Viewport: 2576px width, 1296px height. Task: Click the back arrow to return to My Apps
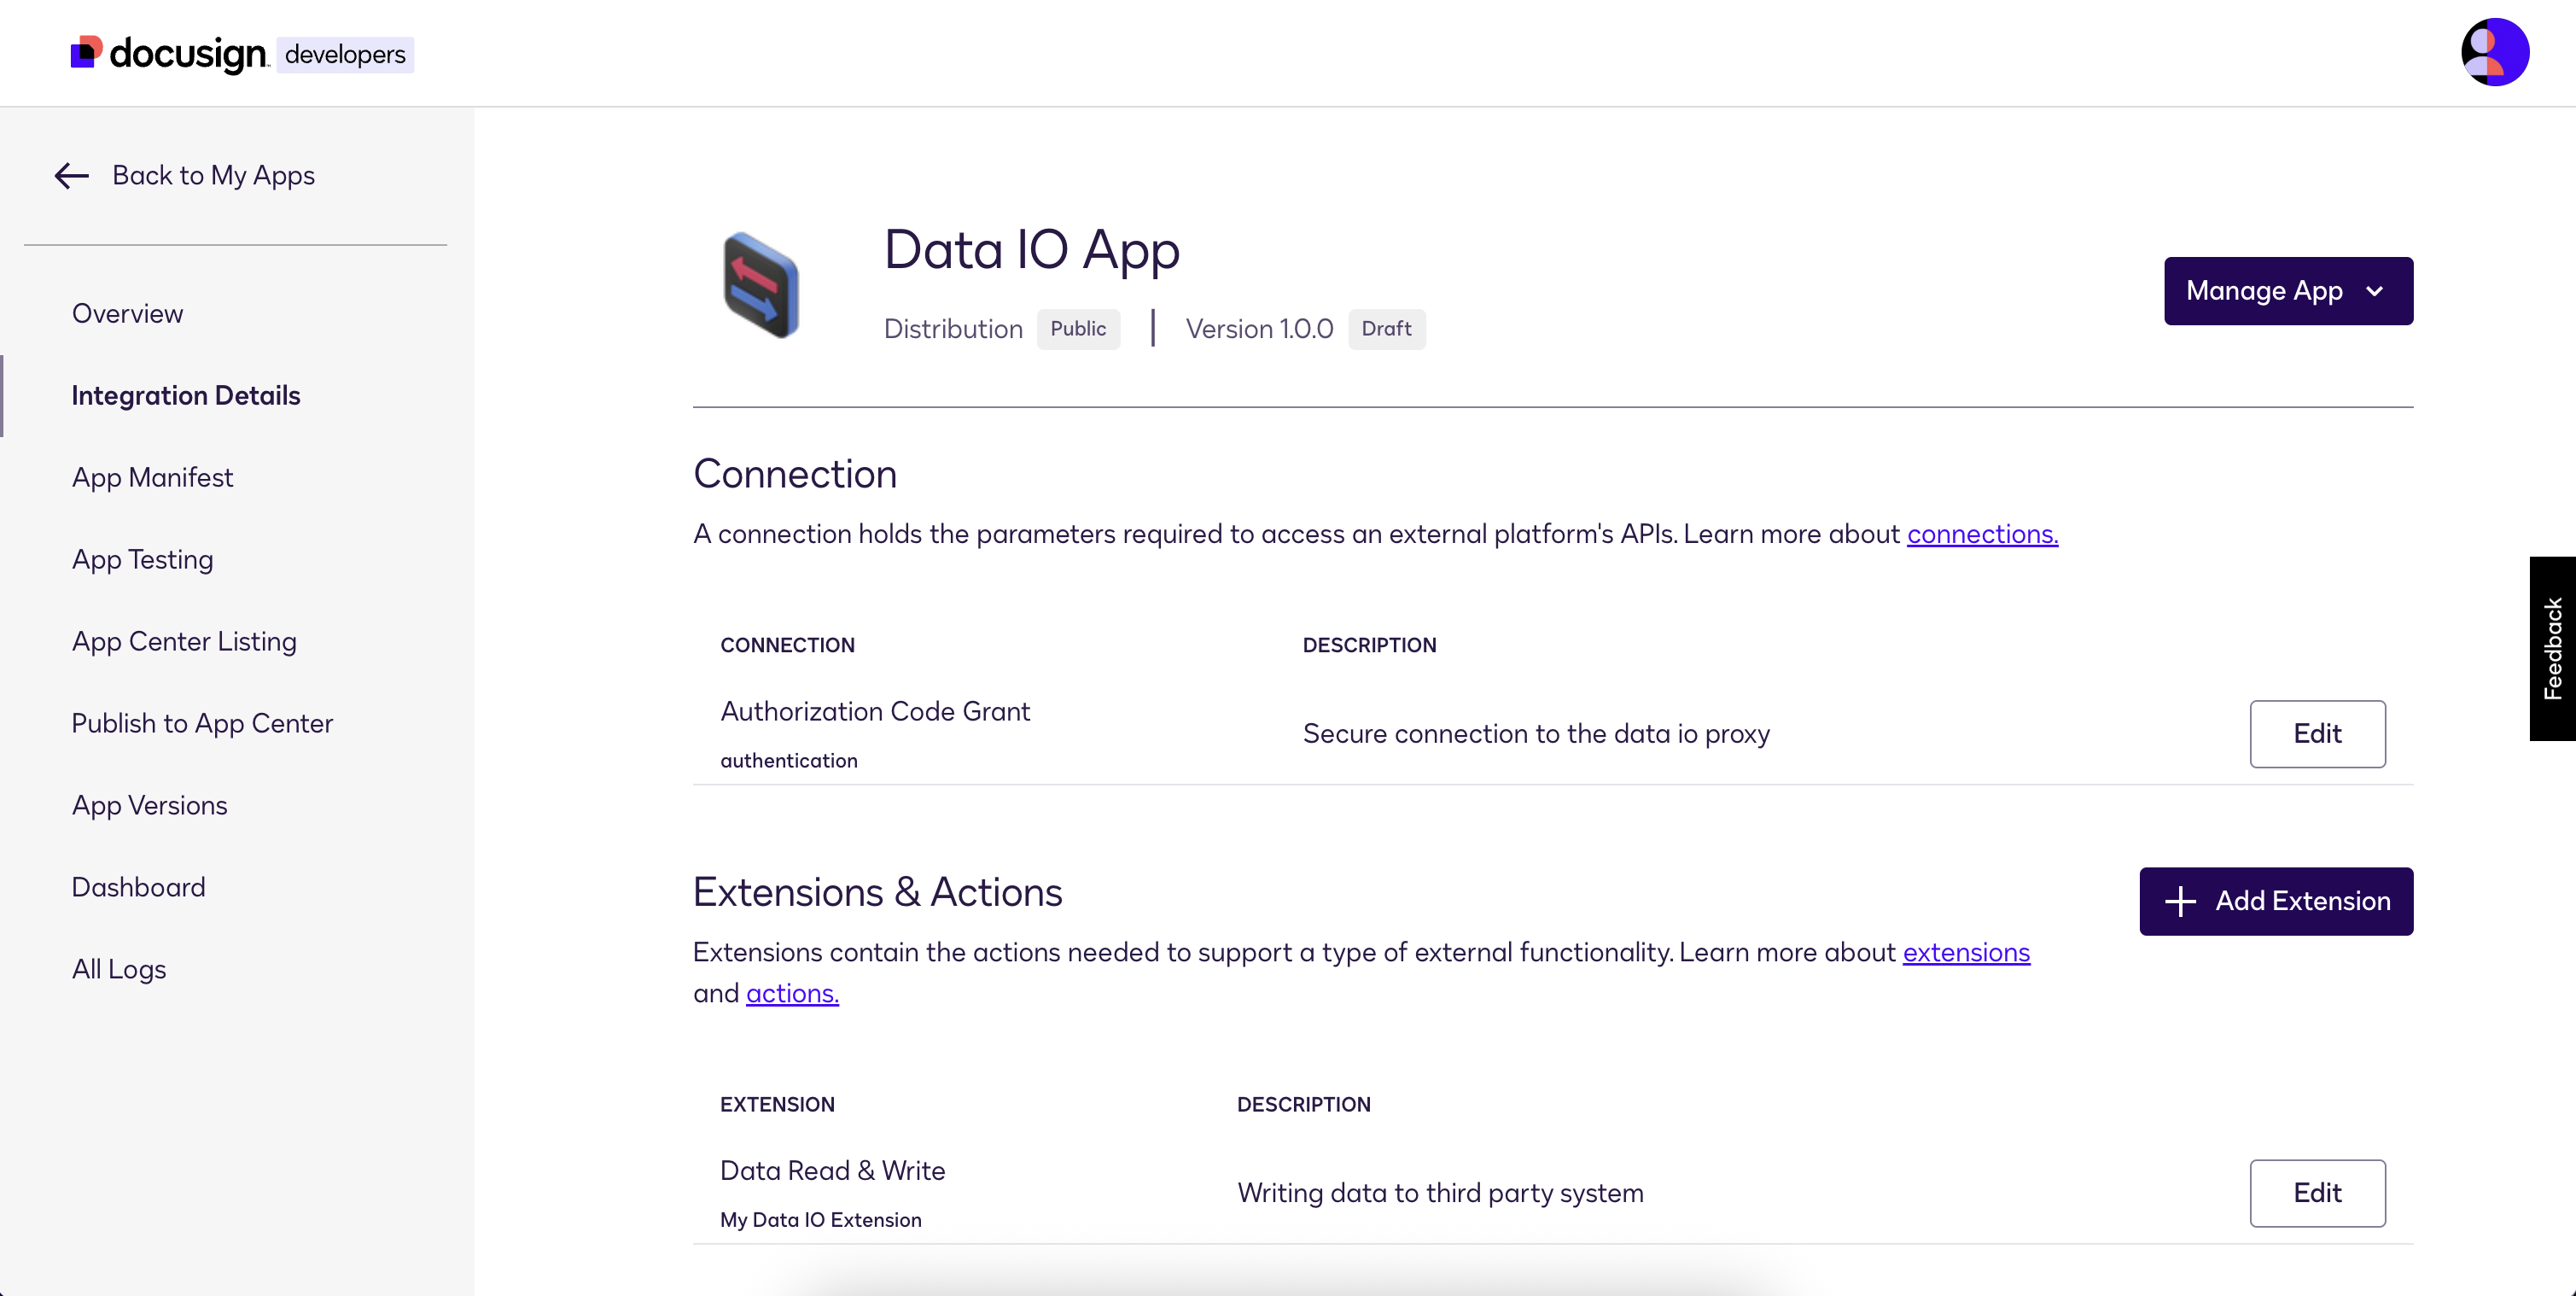click(70, 176)
